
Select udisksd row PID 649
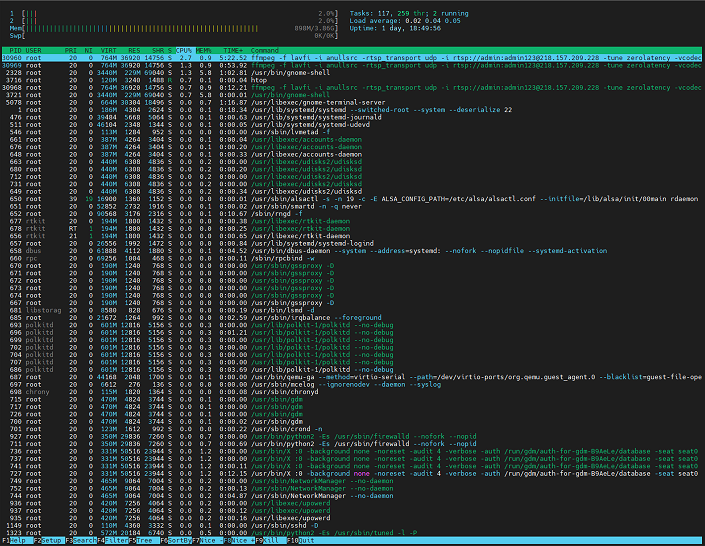point(352,191)
